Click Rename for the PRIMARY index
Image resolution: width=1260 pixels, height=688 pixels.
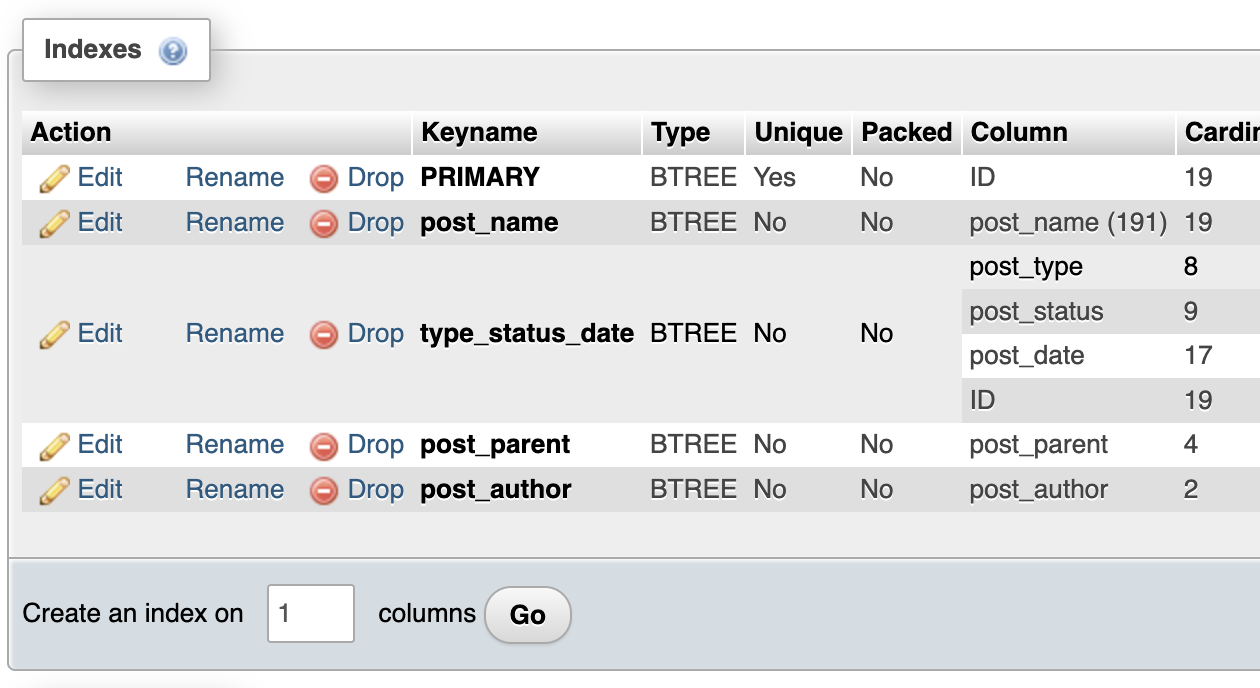coord(235,177)
